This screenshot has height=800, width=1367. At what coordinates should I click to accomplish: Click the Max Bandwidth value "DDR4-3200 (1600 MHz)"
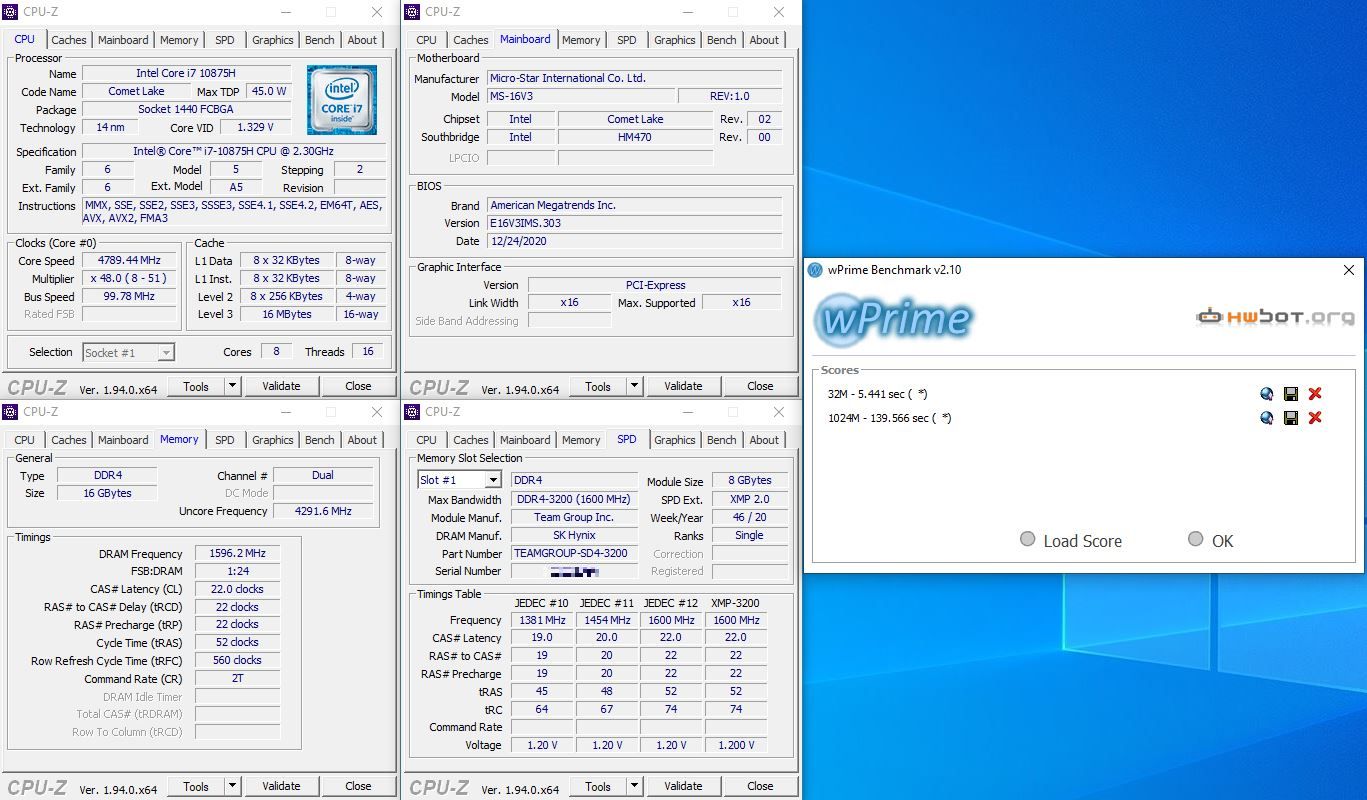point(574,499)
